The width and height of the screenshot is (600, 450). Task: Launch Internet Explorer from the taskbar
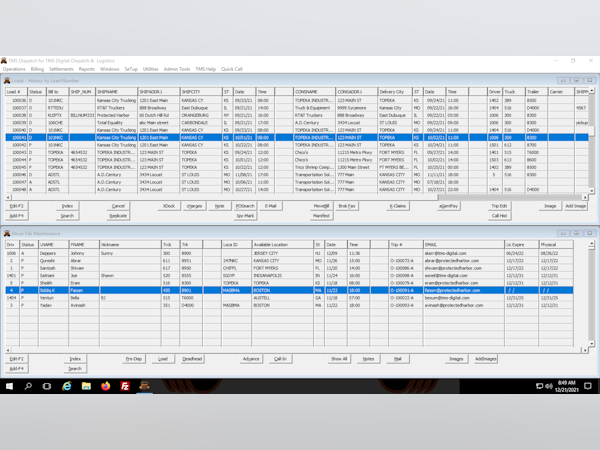pyautogui.click(x=67, y=386)
